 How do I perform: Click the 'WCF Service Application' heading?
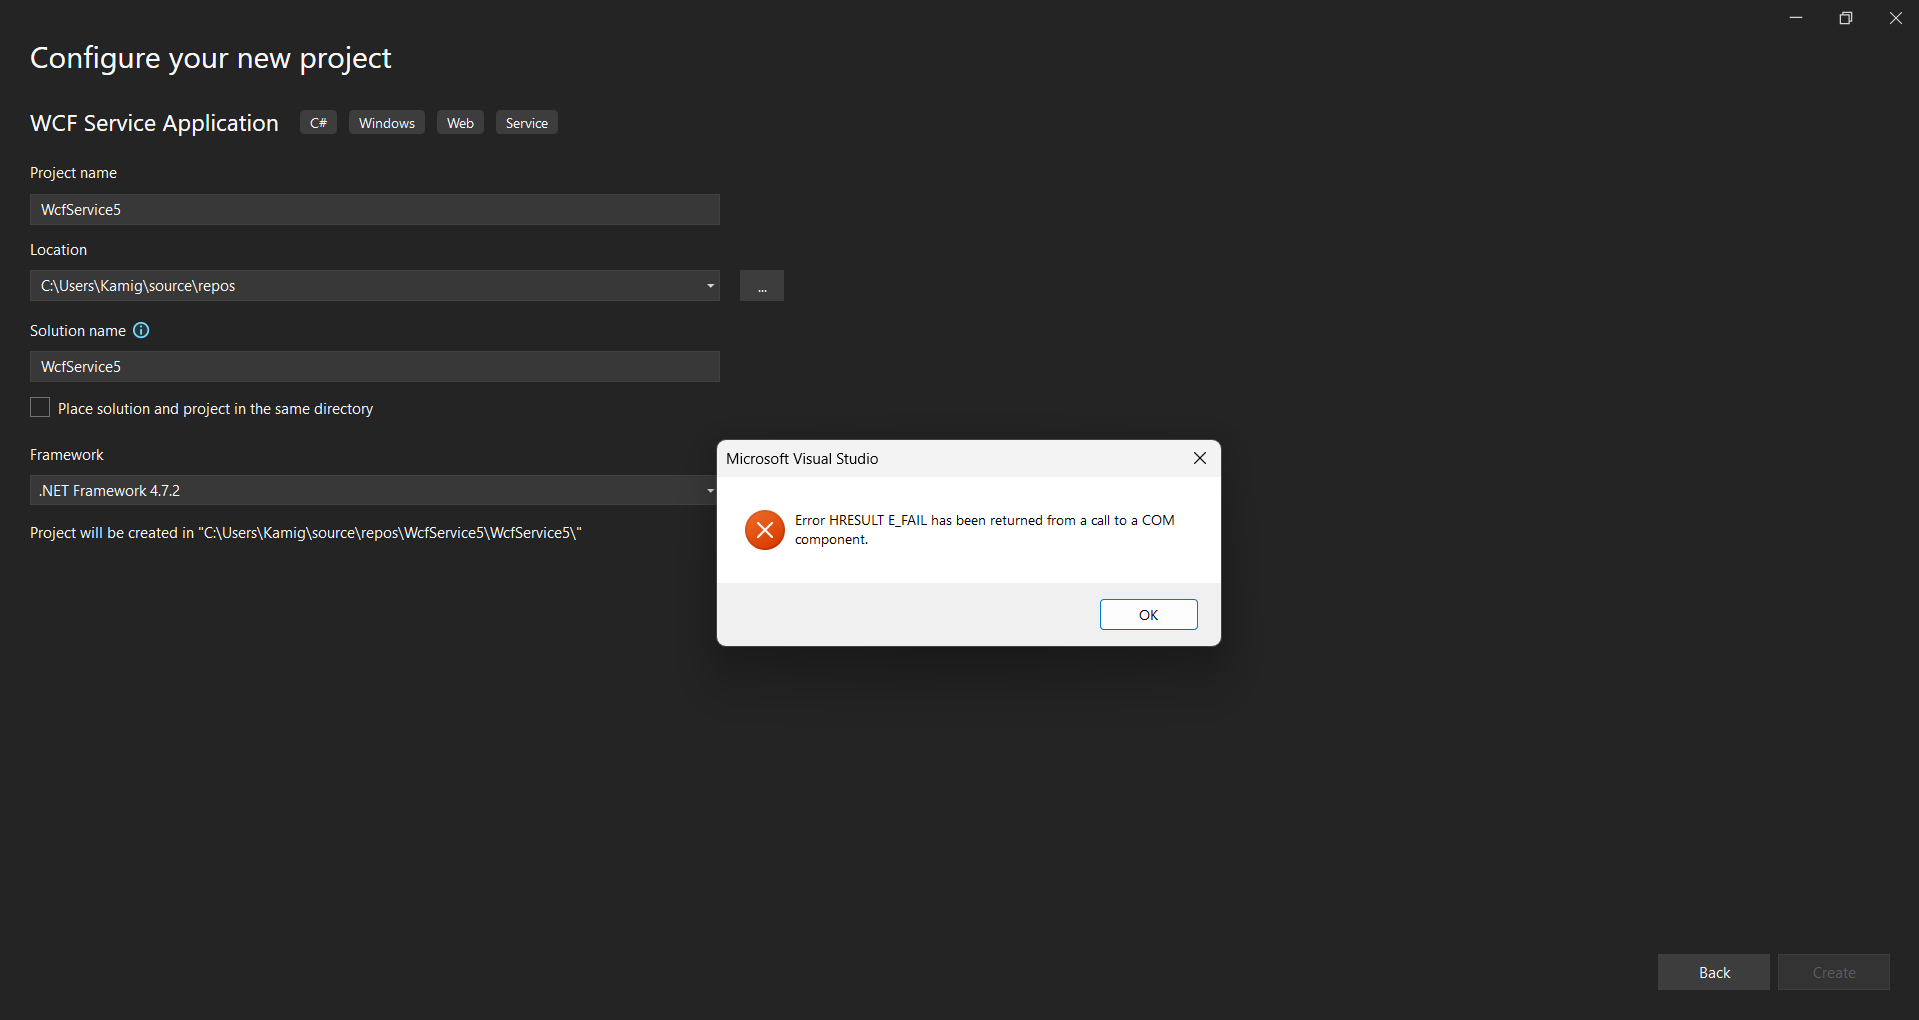coord(154,123)
